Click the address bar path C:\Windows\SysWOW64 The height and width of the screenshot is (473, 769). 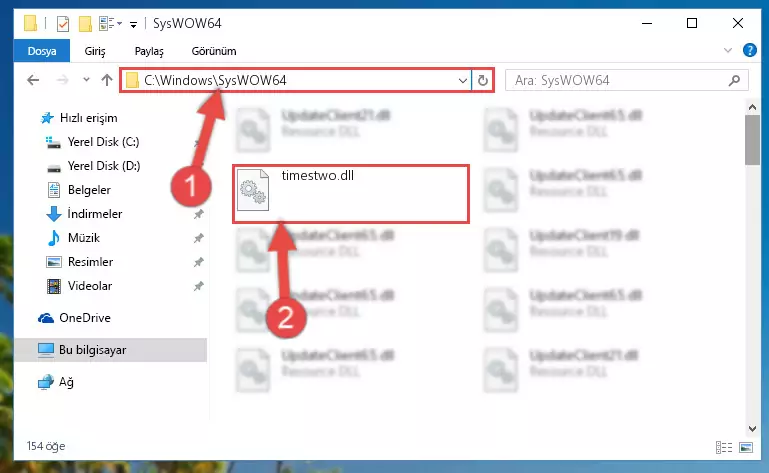(215, 80)
